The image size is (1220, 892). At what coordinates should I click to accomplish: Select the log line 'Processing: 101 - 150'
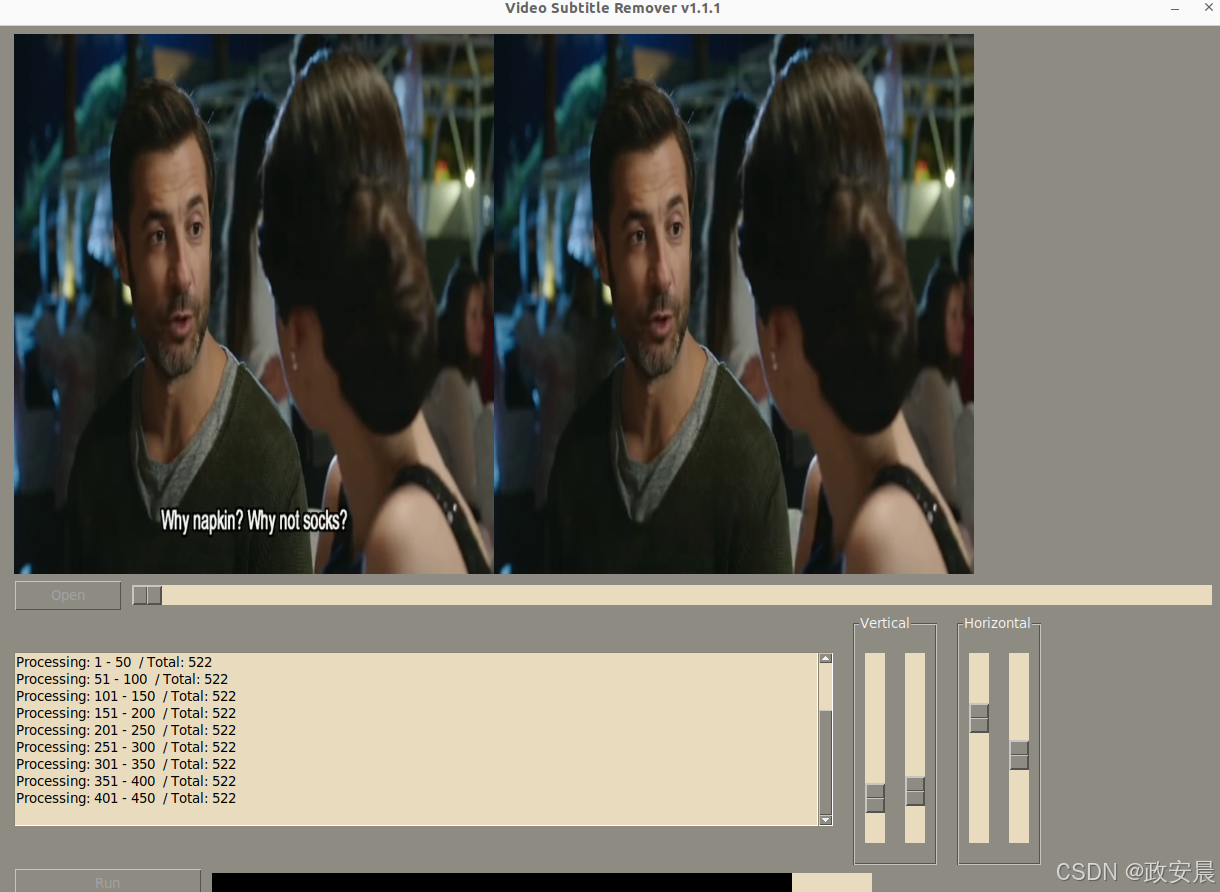126,696
